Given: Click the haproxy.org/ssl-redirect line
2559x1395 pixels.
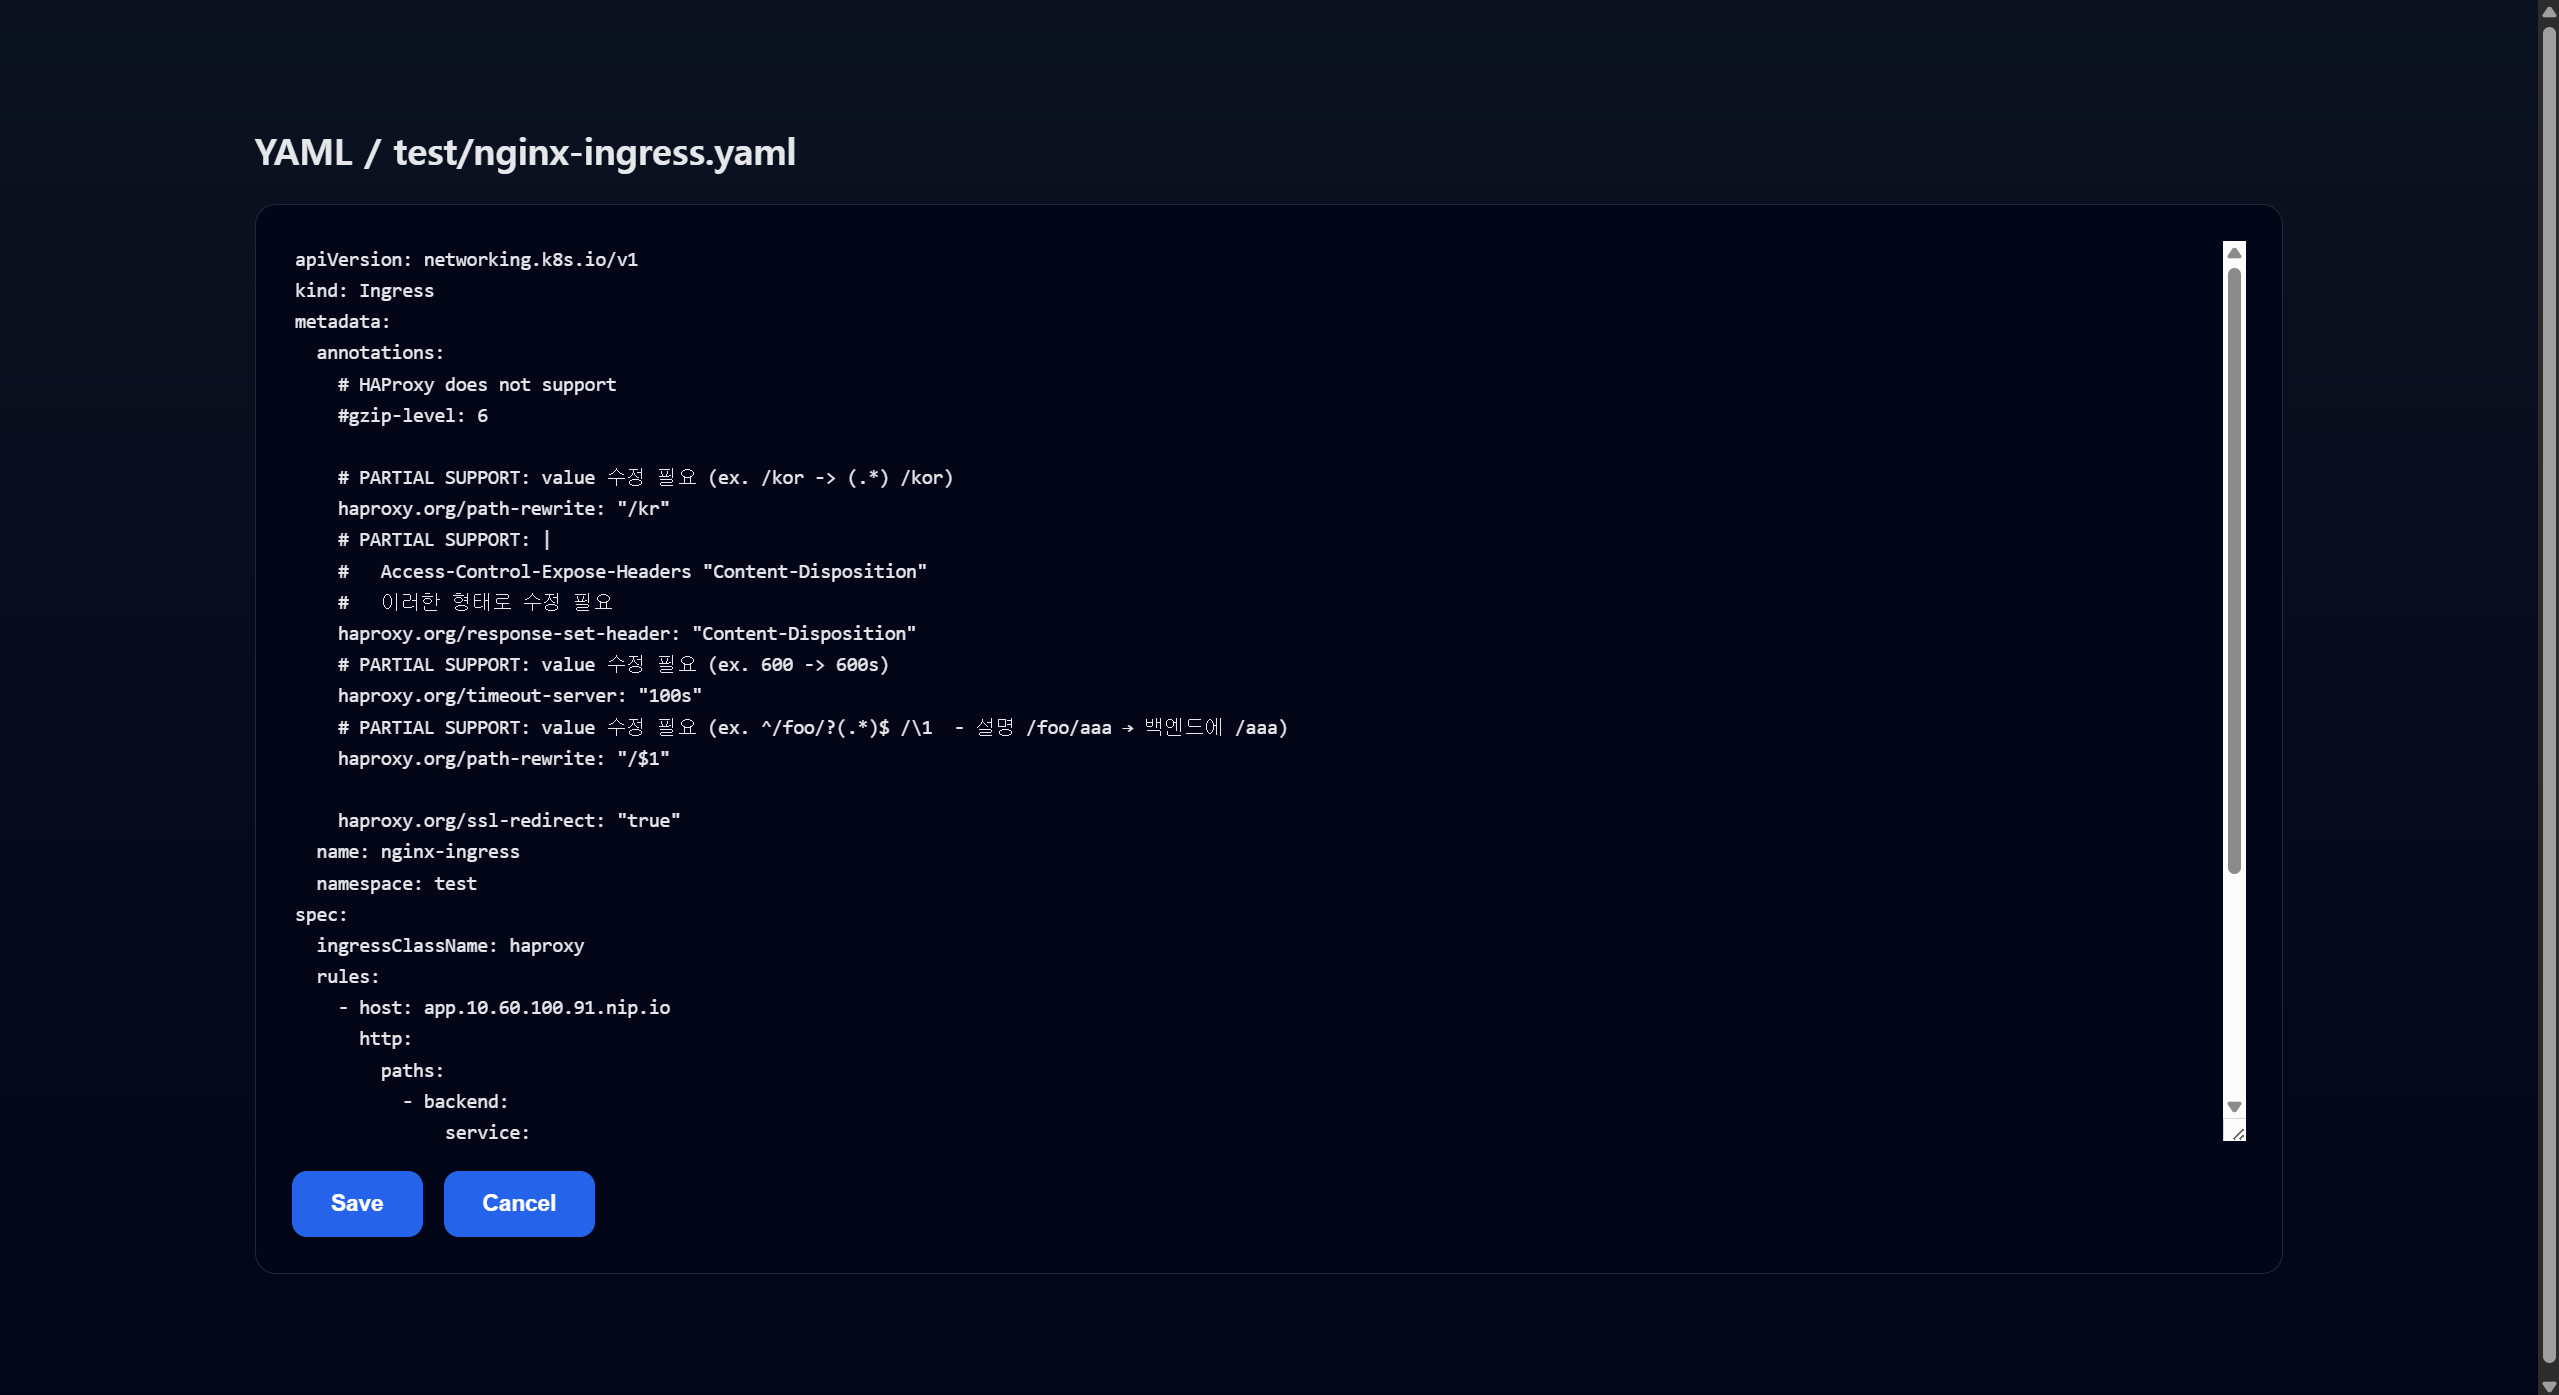Looking at the screenshot, I should point(509,821).
